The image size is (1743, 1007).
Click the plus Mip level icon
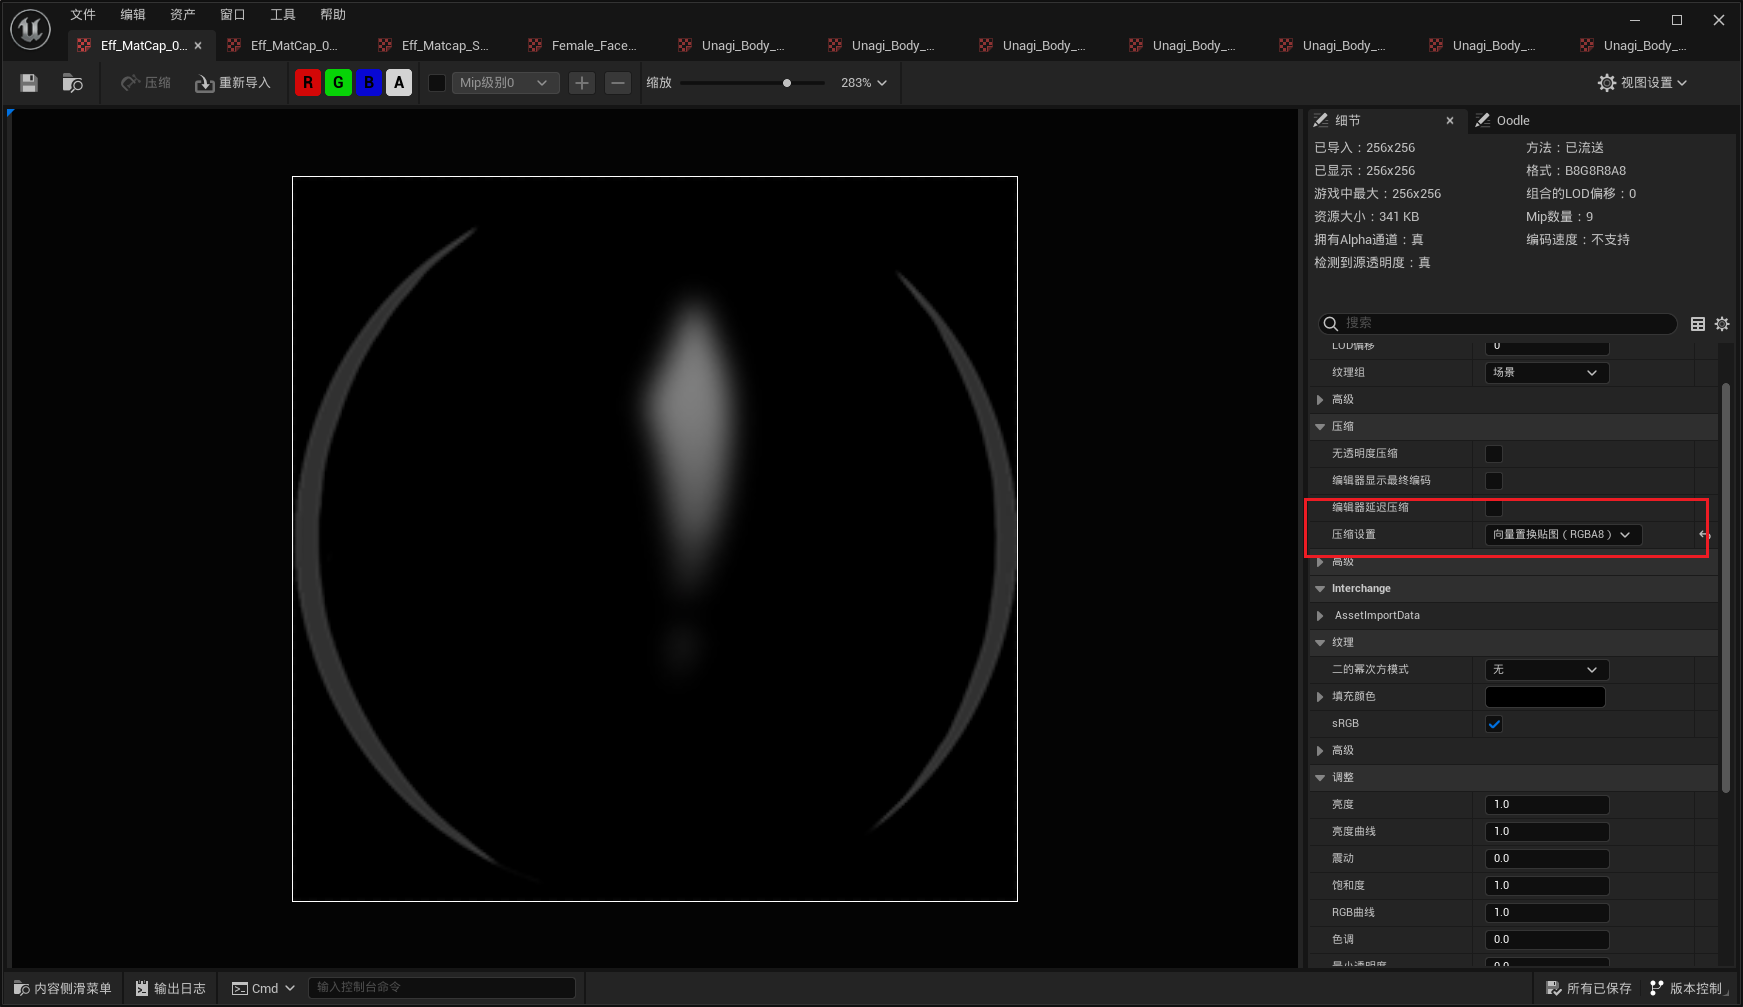[x=582, y=83]
